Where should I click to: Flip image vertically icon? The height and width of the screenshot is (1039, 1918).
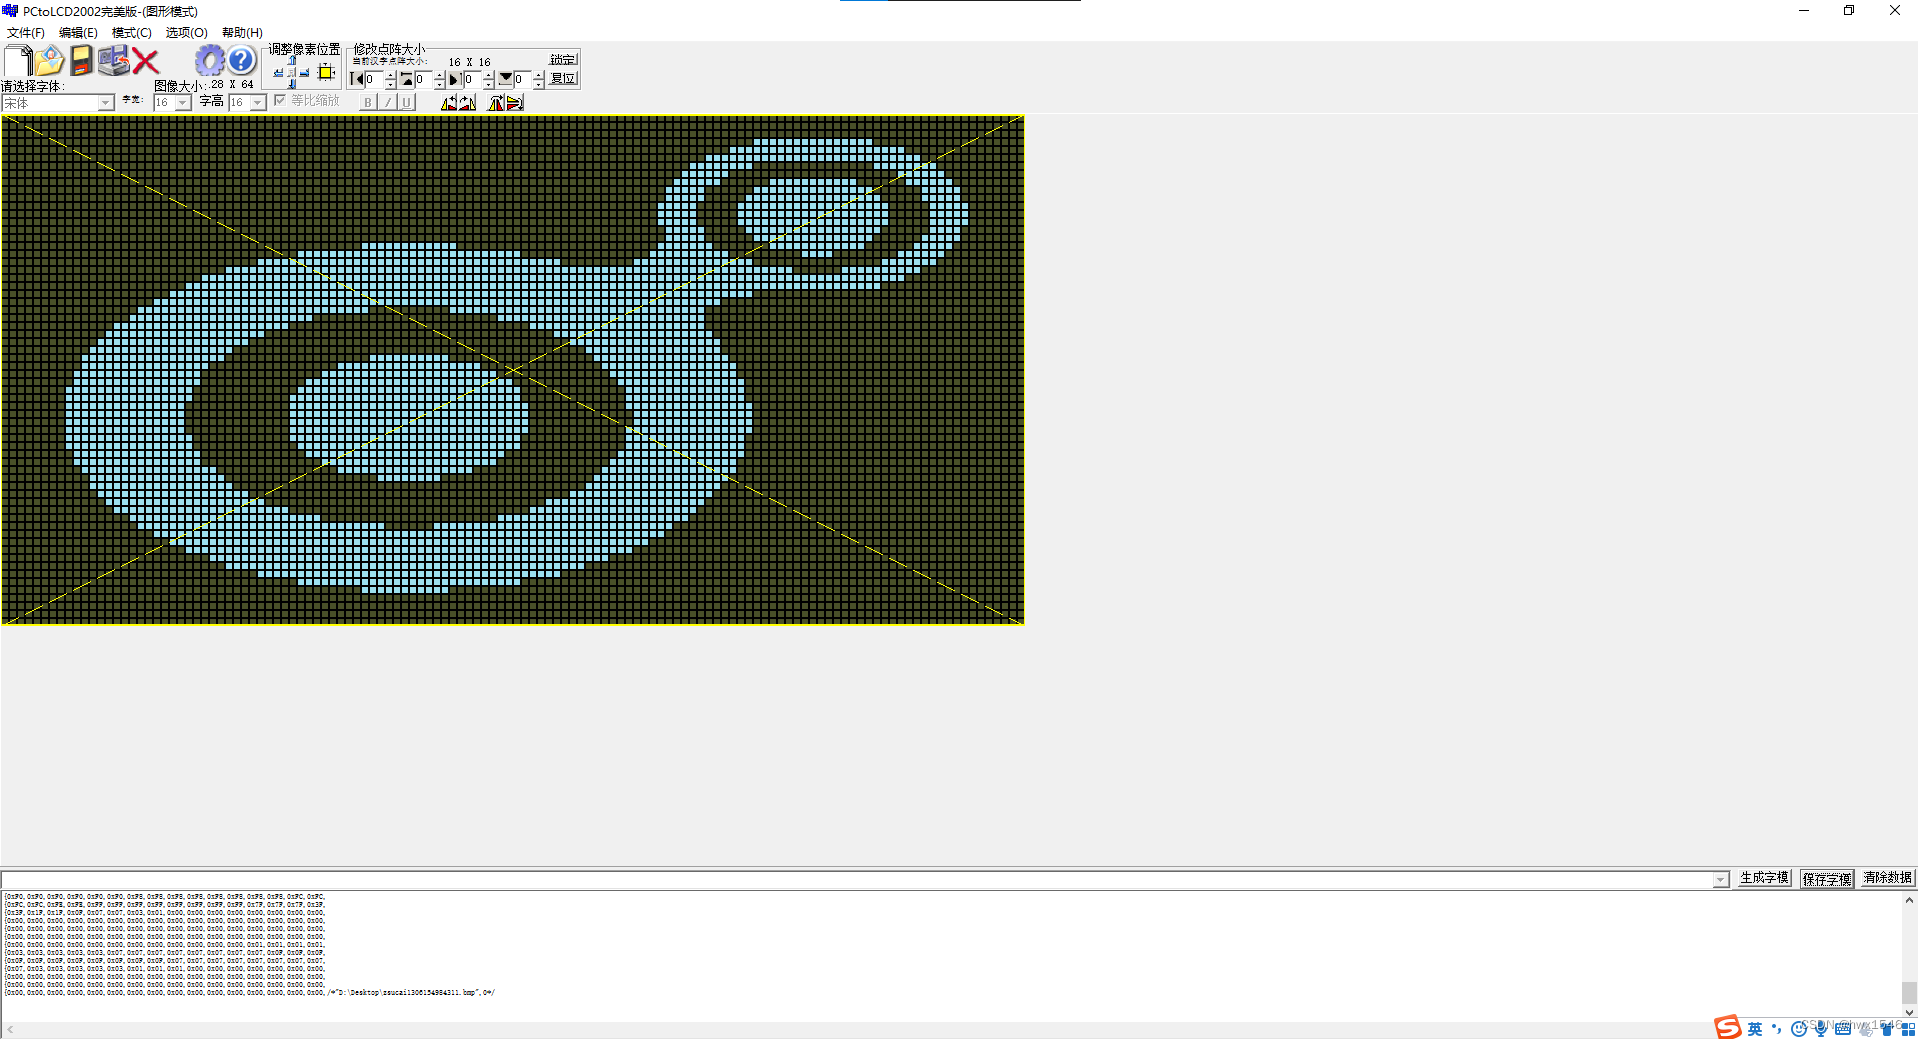coord(514,102)
